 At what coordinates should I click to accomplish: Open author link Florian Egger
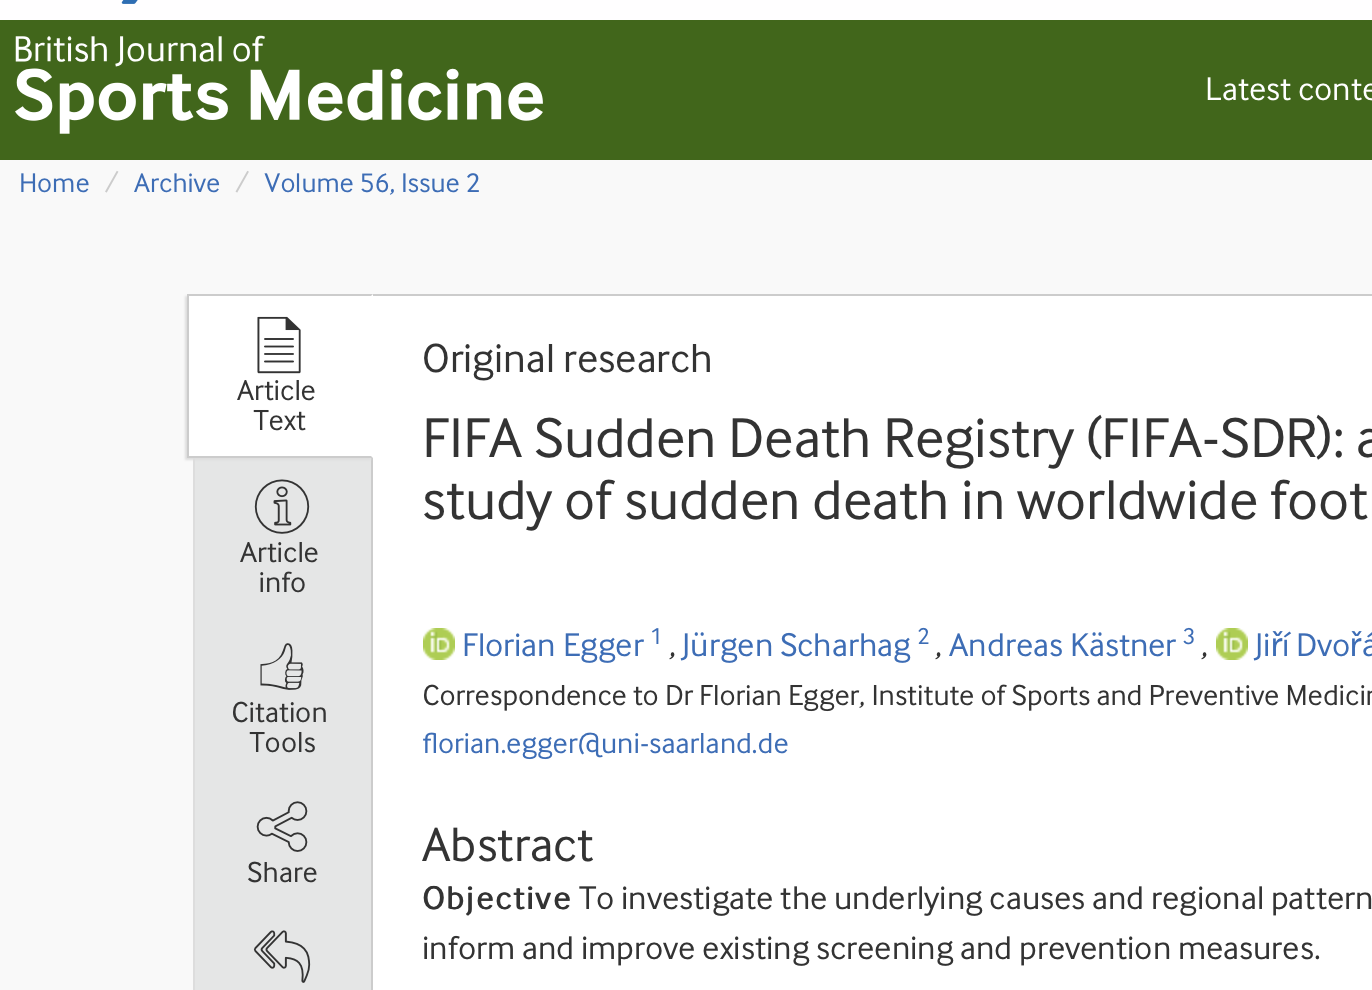(552, 646)
